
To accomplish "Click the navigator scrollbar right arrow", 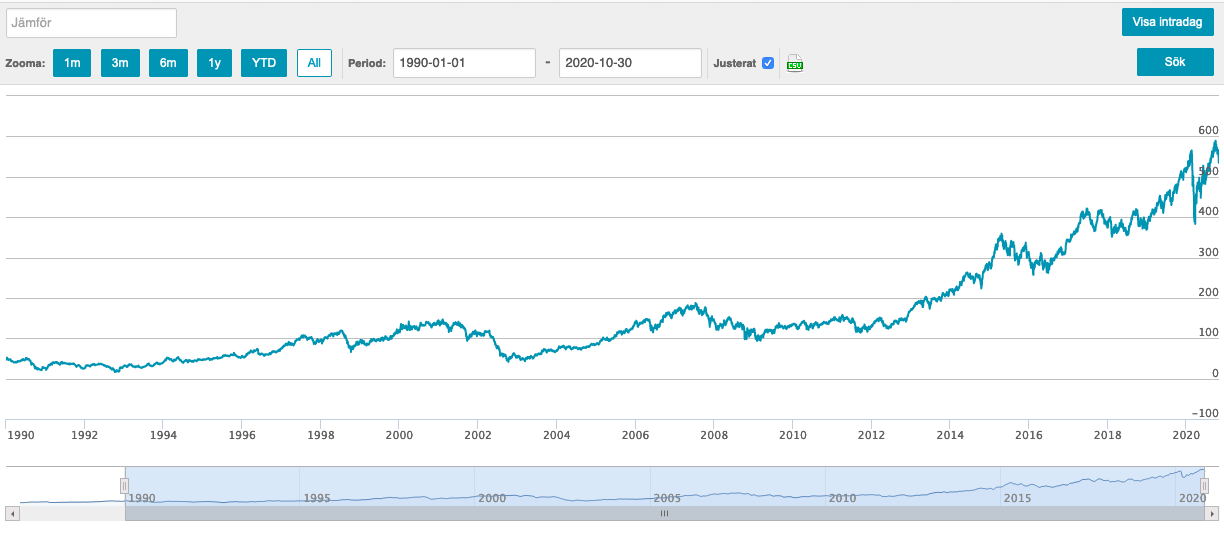I will [x=1214, y=513].
